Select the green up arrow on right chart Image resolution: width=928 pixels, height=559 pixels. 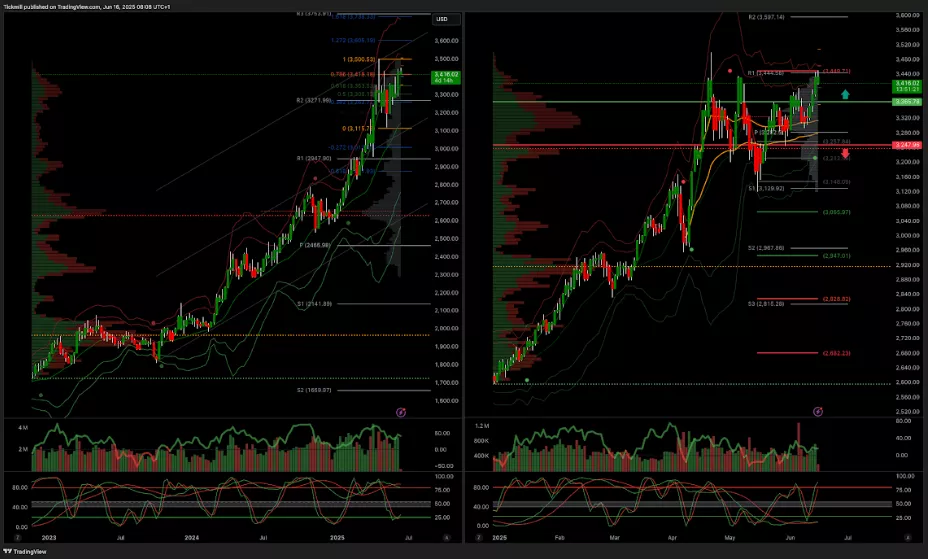coord(845,95)
